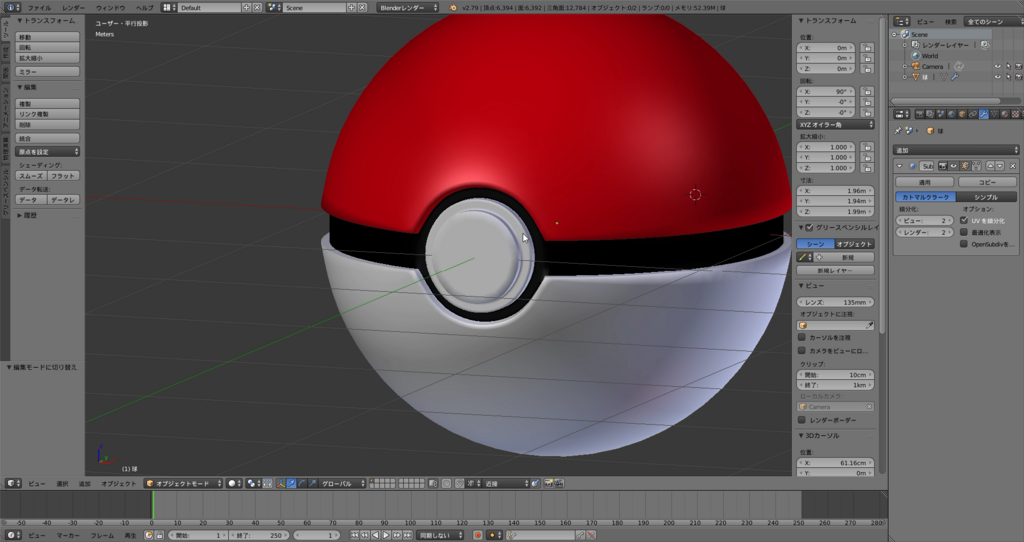
Task: Open the Blenderレンダー engine dropdown
Action: (408, 8)
